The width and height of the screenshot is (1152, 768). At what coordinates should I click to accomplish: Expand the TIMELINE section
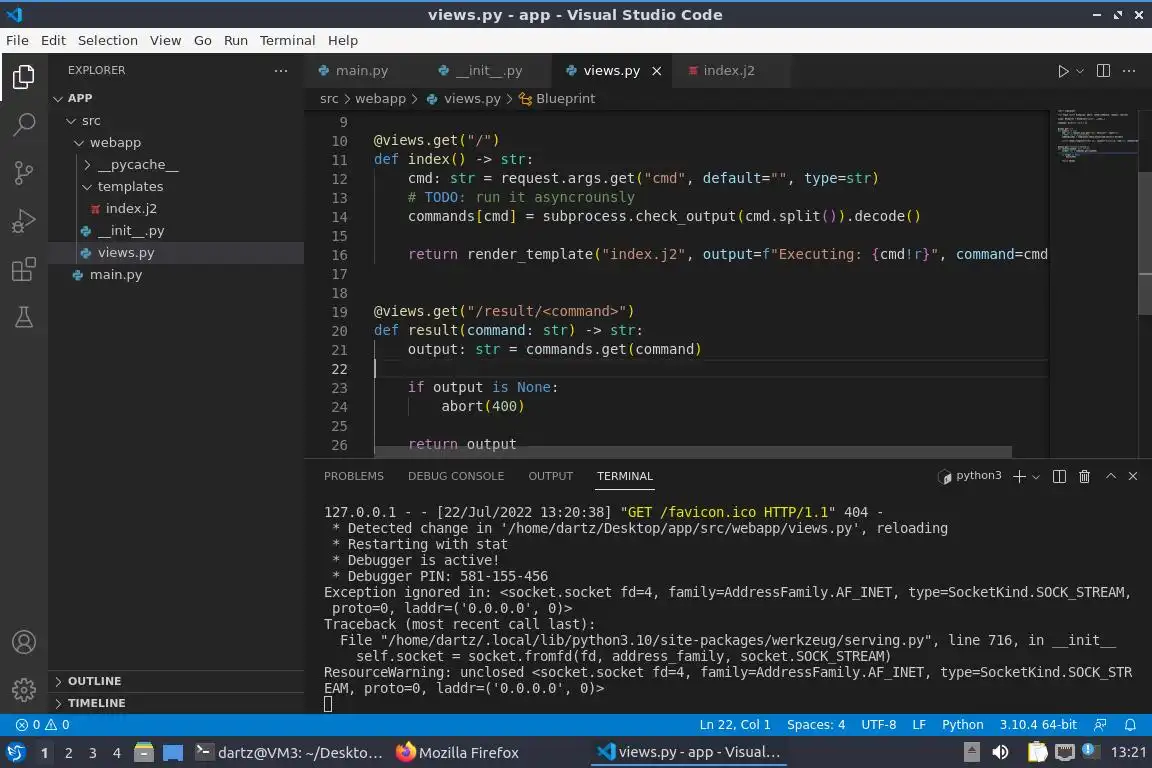[x=176, y=703]
